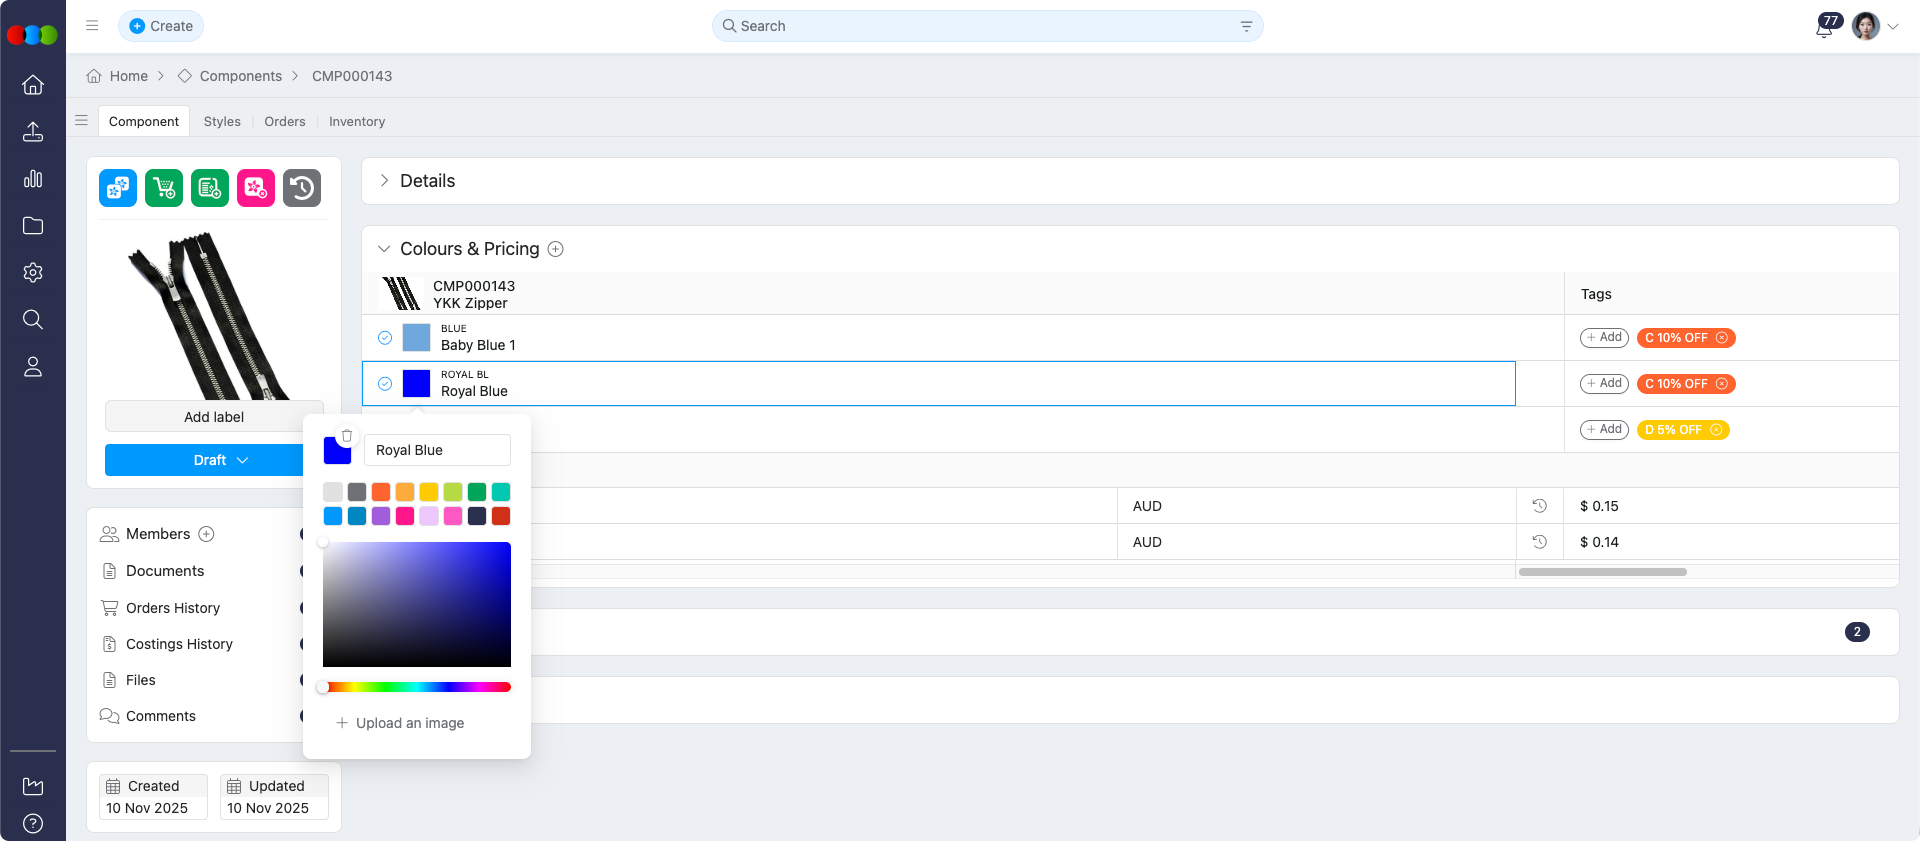Expand the Details section
The height and width of the screenshot is (841, 1920).
(x=384, y=181)
